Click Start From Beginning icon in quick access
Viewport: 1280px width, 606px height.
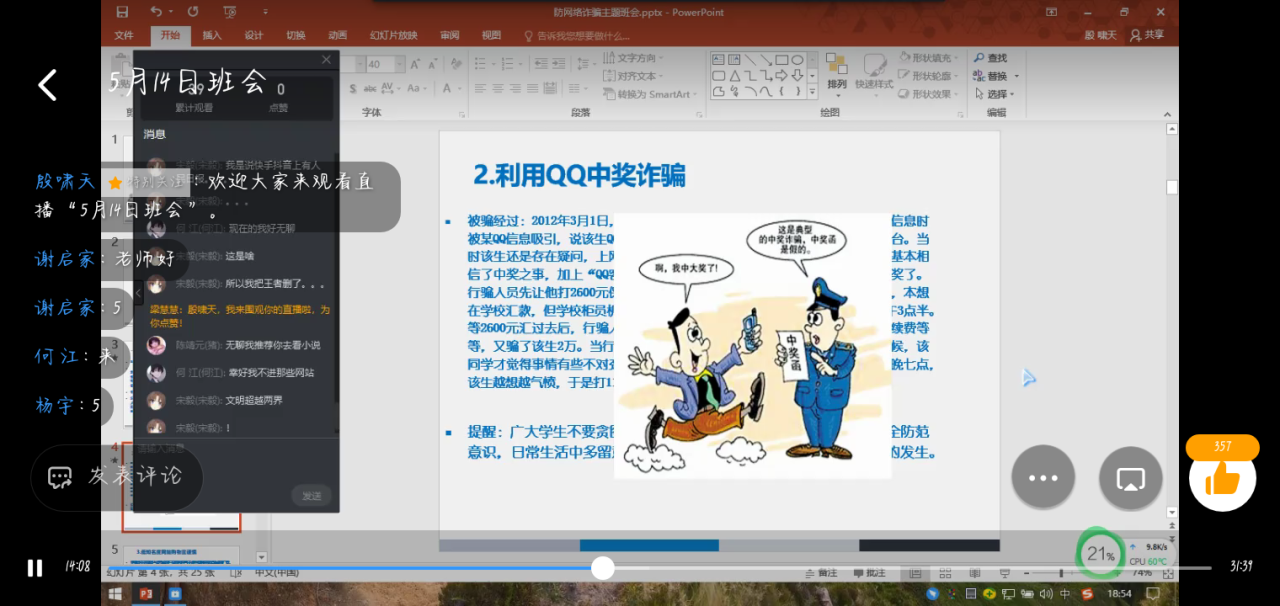(x=230, y=12)
